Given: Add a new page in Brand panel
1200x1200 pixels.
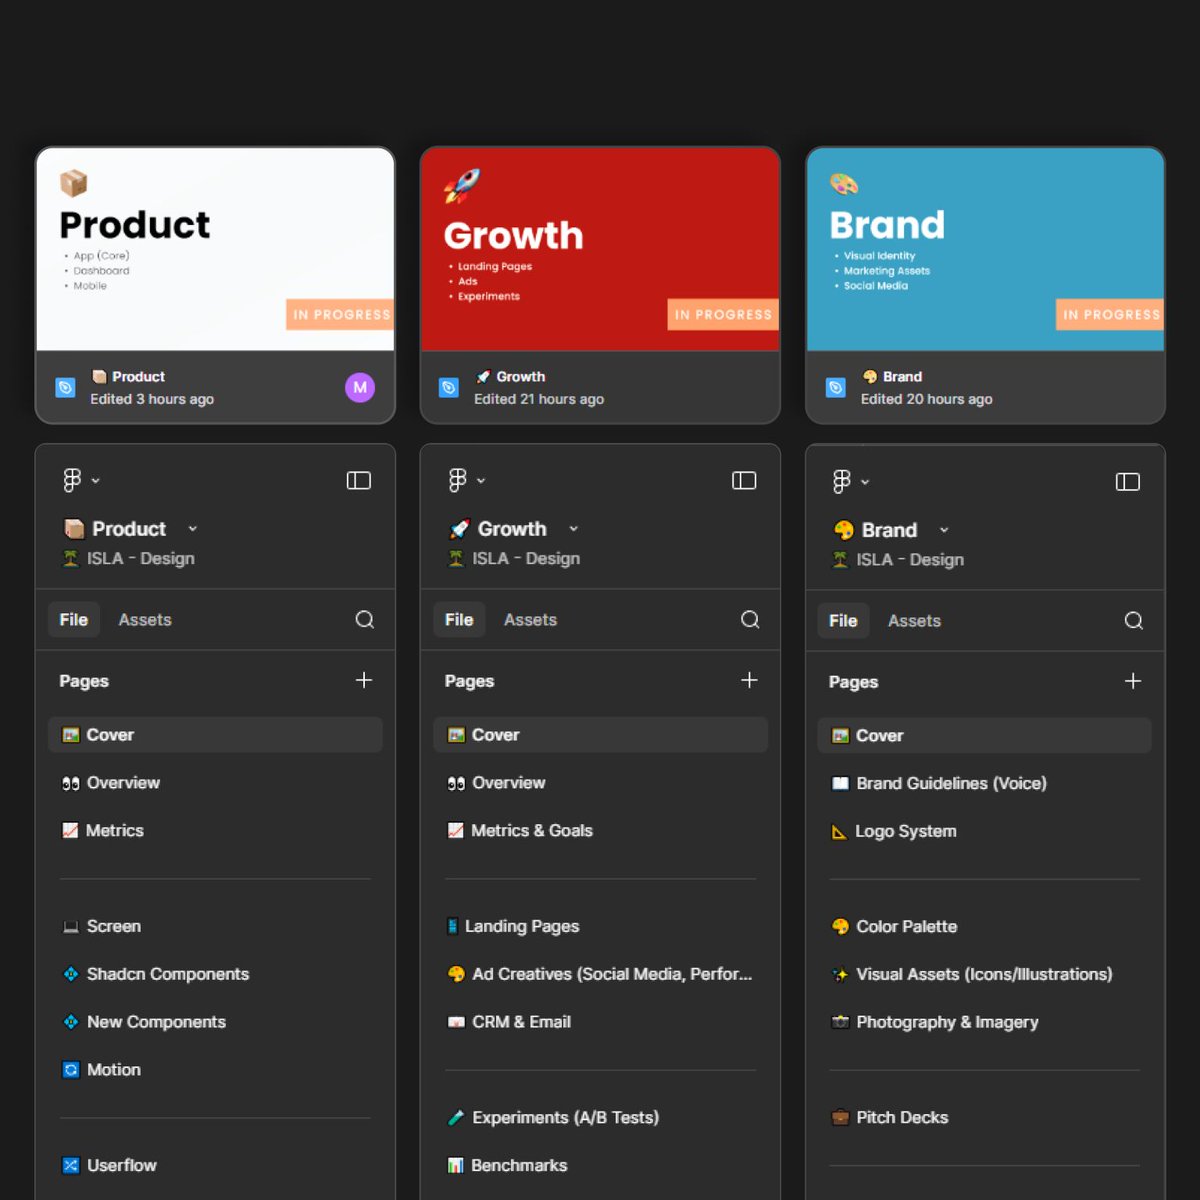Looking at the screenshot, I should (x=1133, y=681).
